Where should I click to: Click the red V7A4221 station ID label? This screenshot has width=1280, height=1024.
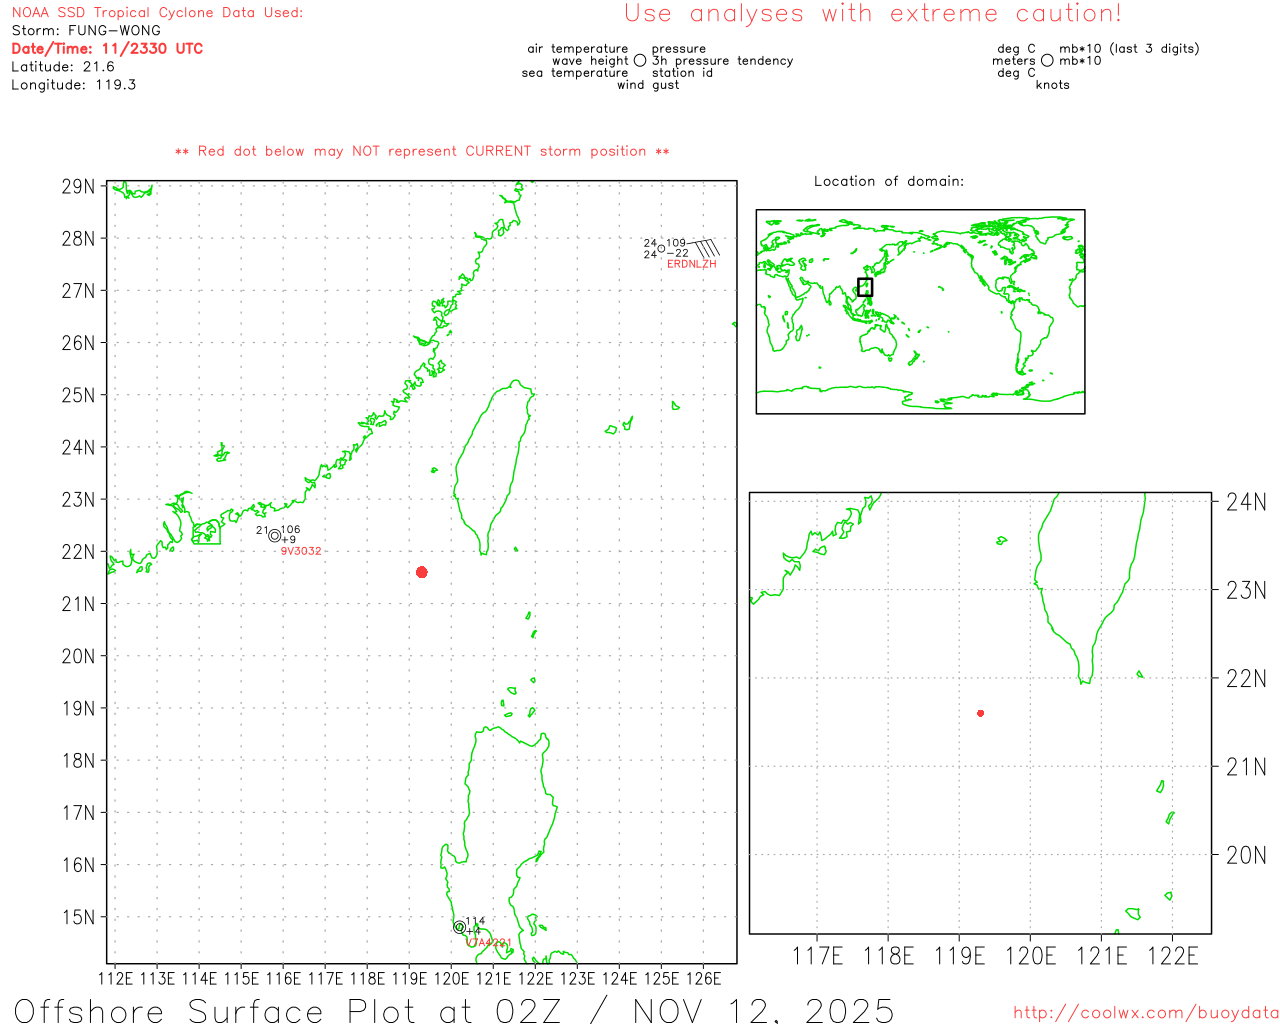[x=489, y=942]
